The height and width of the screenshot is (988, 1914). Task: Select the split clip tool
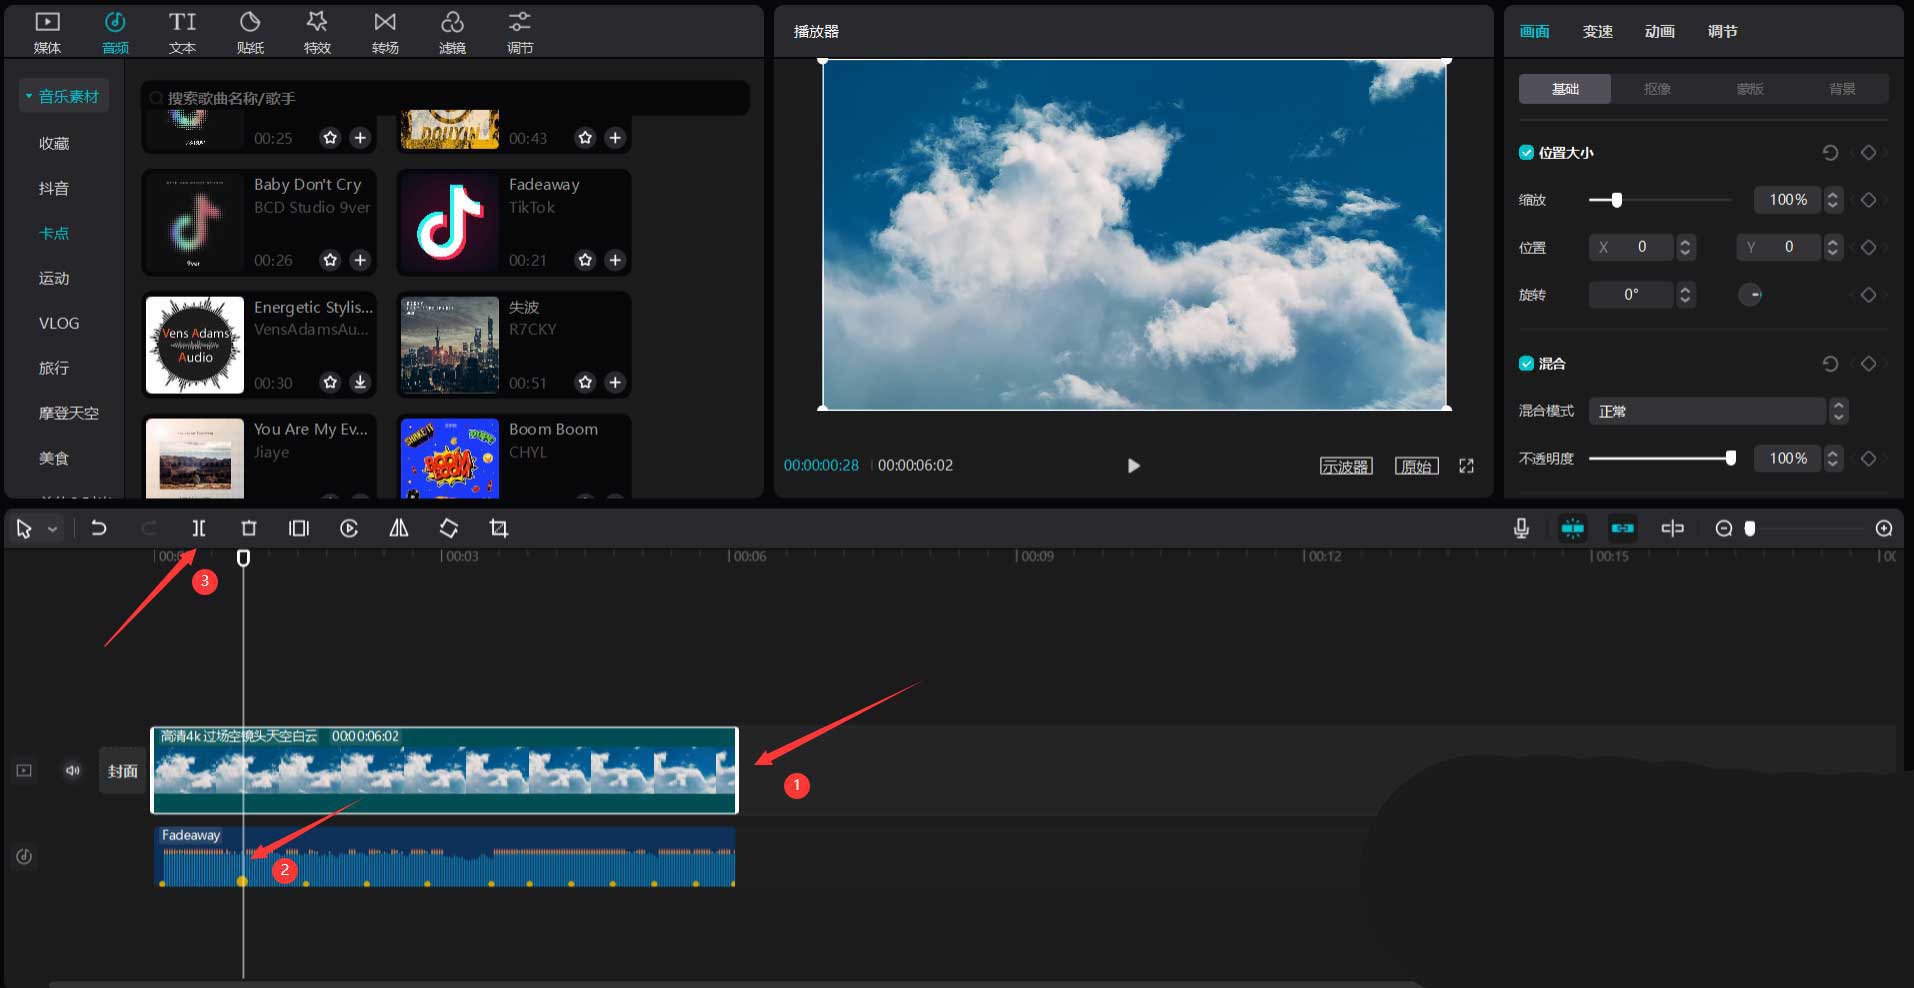tap(199, 528)
